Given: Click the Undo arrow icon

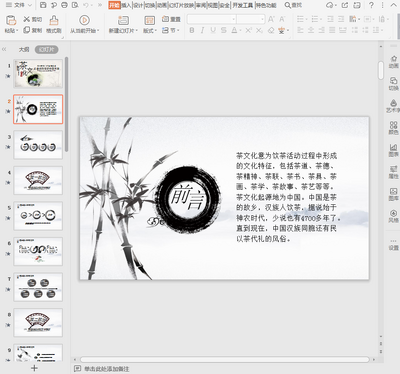Looking at the screenshot, I should tap(86, 5).
